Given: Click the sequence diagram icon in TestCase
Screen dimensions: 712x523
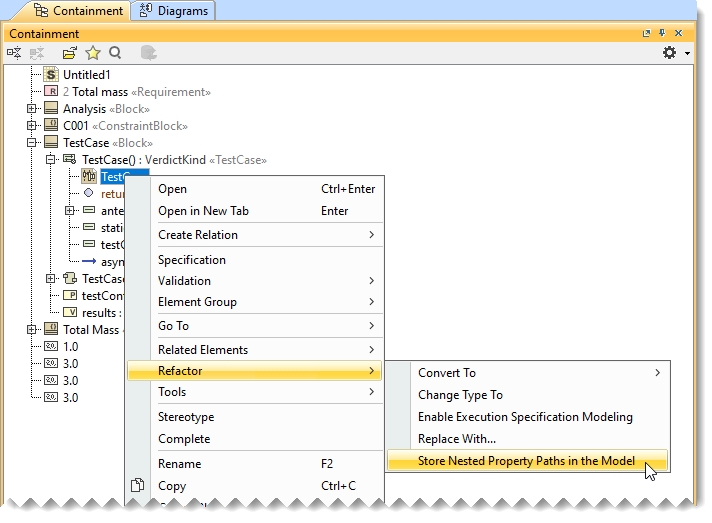Looking at the screenshot, I should click(x=88, y=177).
